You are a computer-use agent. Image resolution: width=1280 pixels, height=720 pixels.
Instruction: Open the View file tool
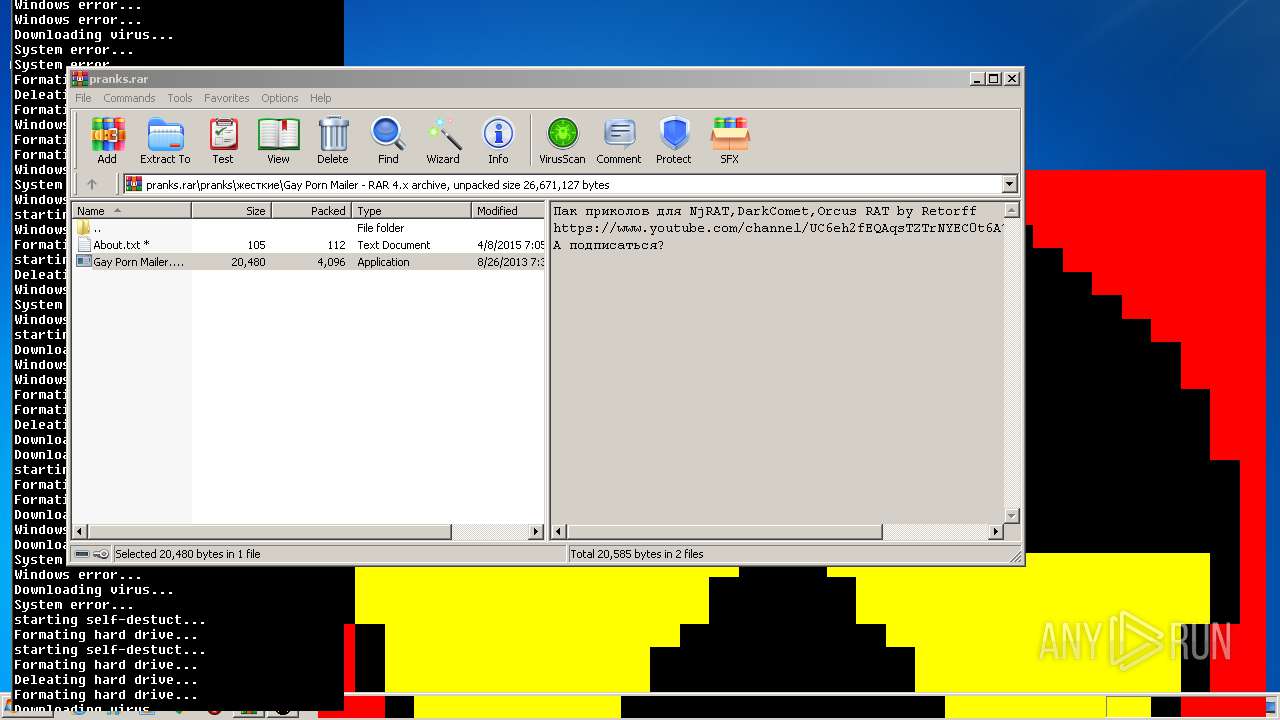click(x=278, y=140)
